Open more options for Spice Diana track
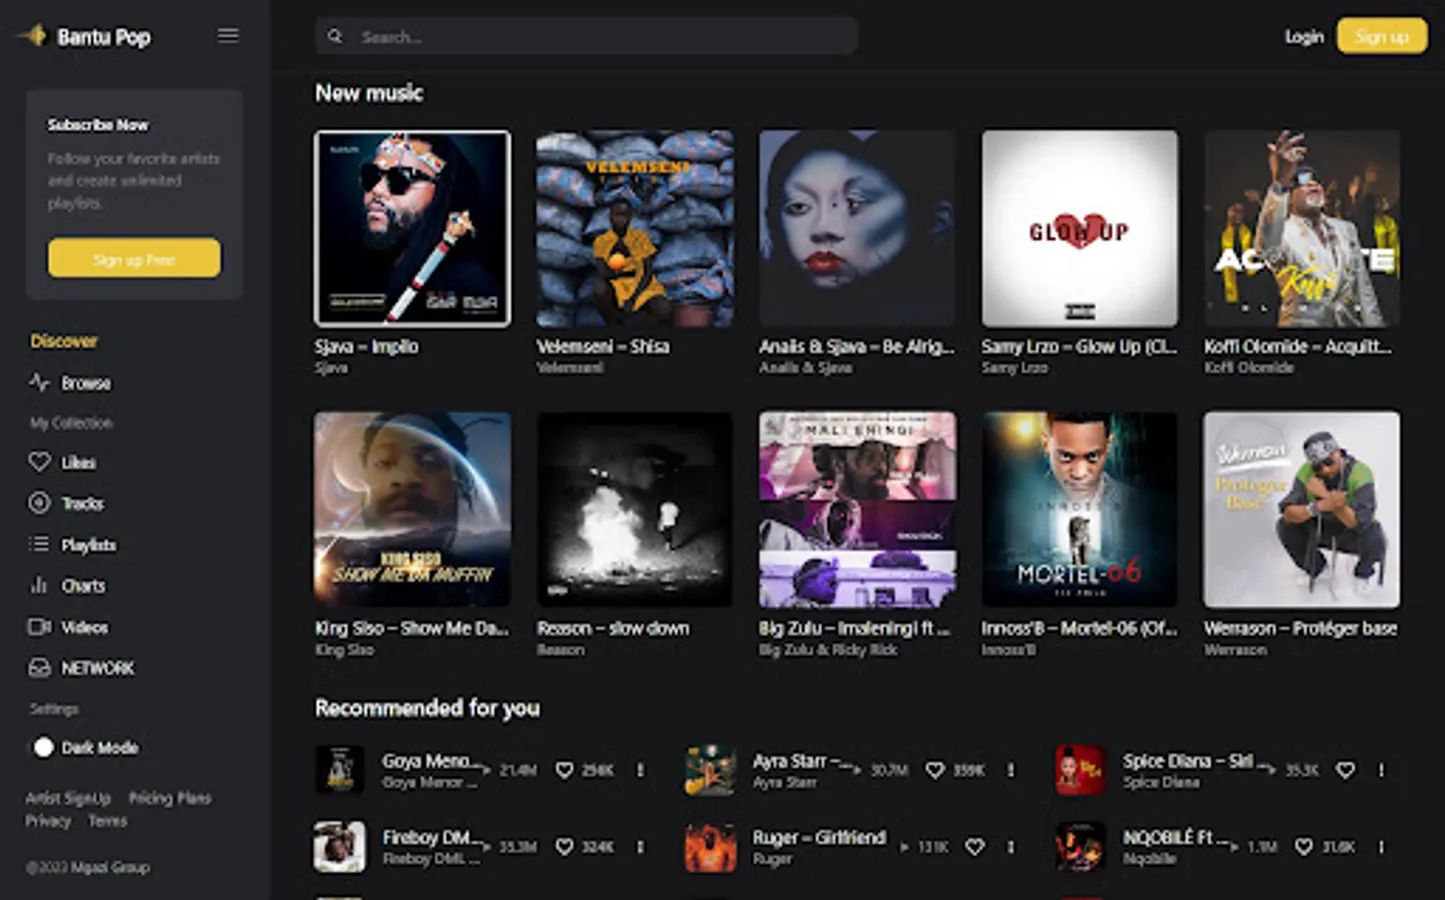This screenshot has width=1445, height=900. pos(1381,770)
